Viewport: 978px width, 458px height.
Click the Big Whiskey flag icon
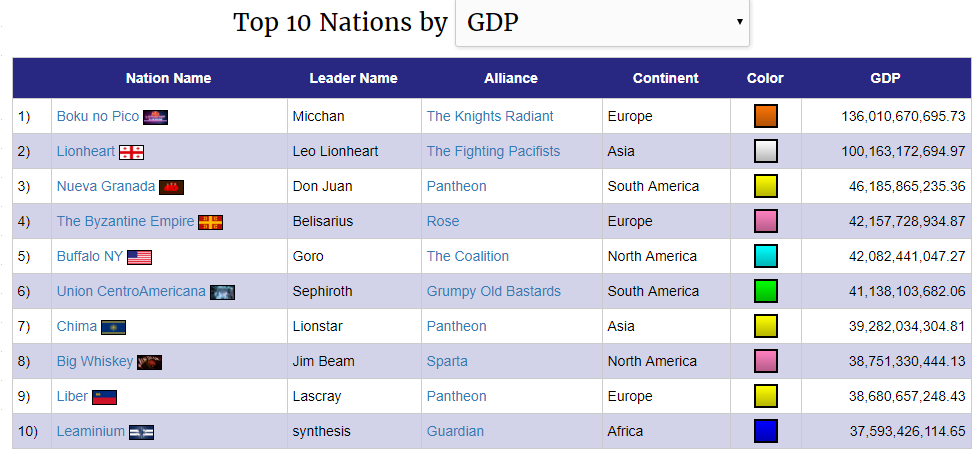[x=149, y=362]
